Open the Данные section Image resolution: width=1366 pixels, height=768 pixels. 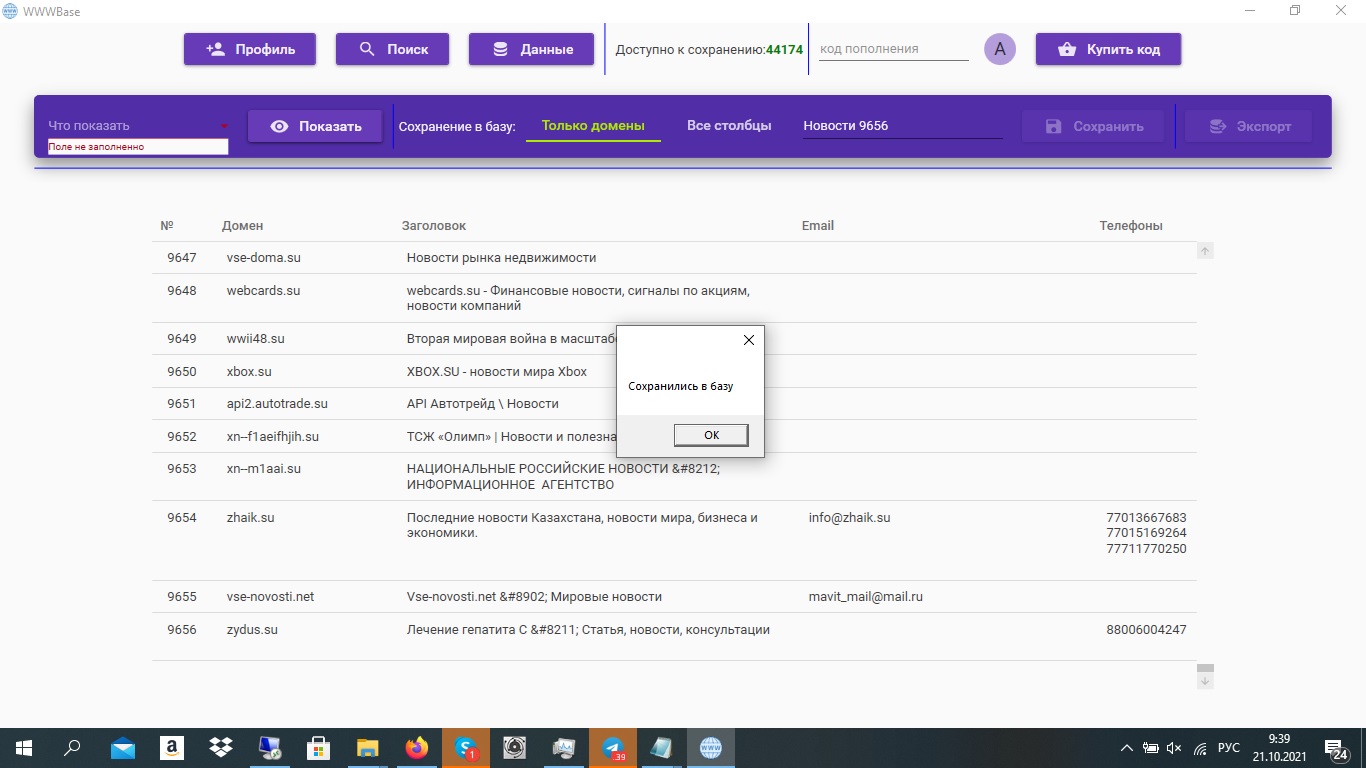click(x=531, y=49)
